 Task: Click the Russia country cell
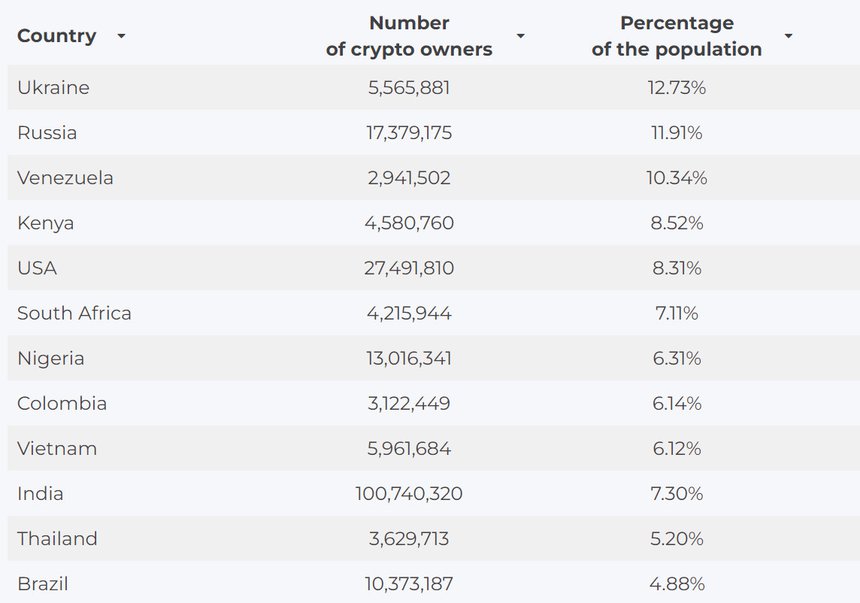click(47, 133)
